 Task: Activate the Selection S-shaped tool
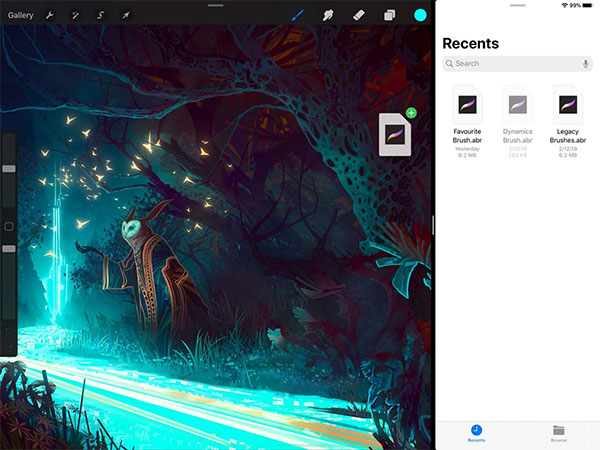(100, 16)
